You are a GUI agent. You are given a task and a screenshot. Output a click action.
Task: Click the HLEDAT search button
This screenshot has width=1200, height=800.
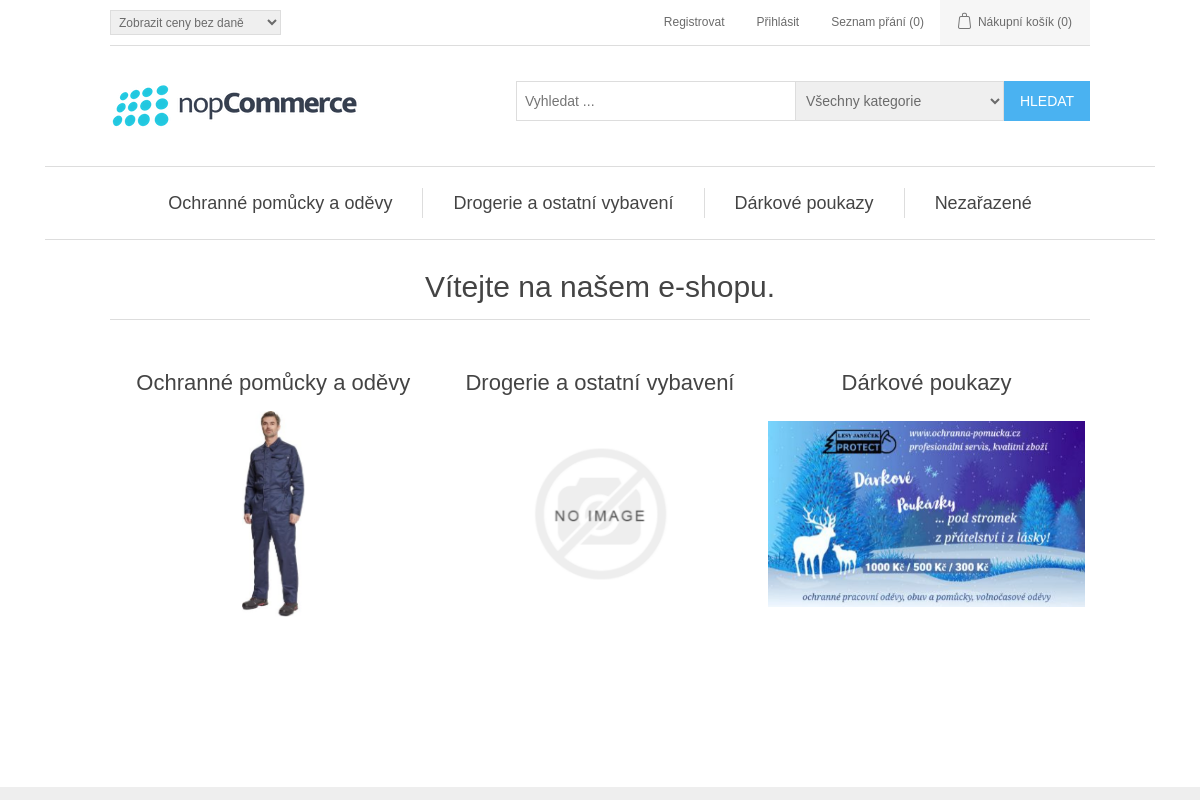pos(1047,101)
